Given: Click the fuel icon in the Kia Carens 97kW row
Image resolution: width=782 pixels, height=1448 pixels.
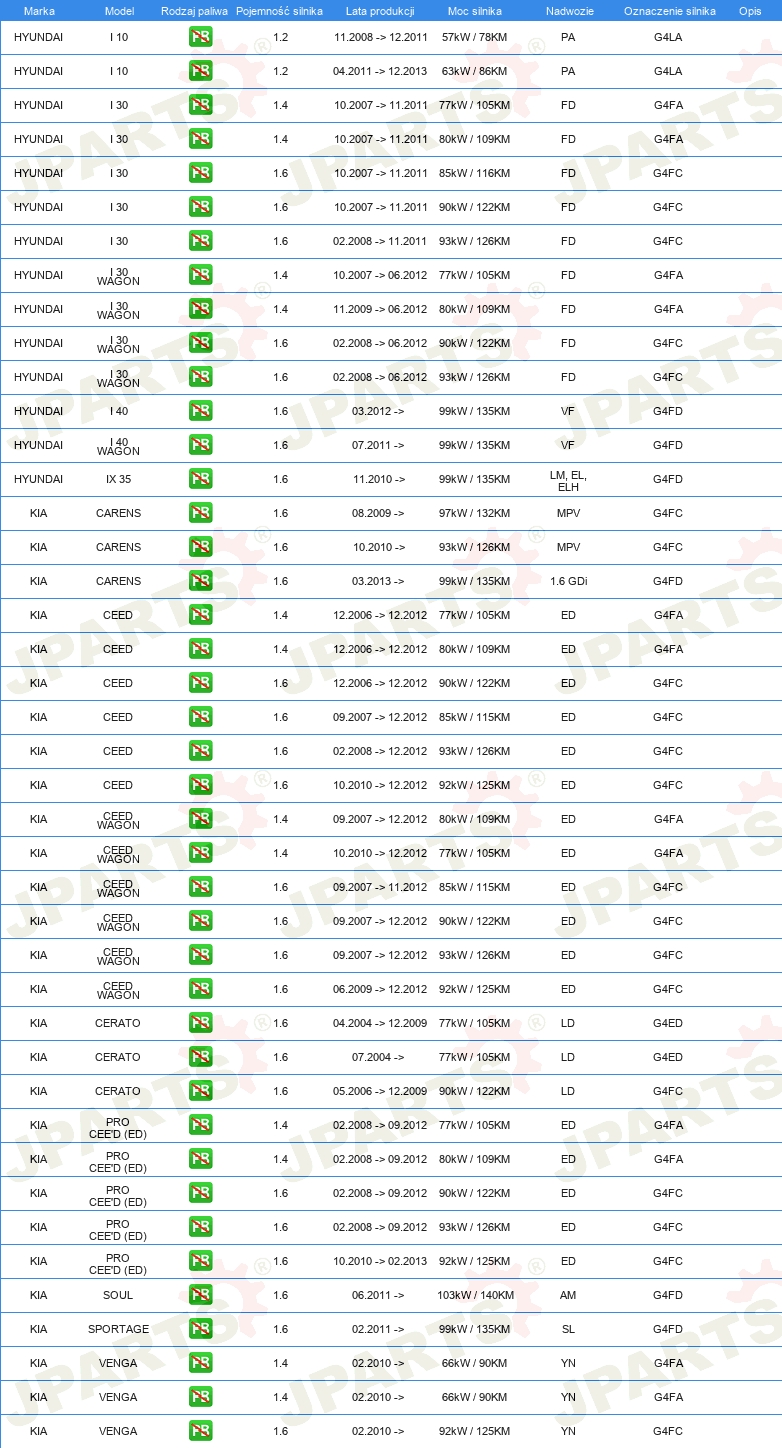Looking at the screenshot, I should pyautogui.click(x=200, y=513).
